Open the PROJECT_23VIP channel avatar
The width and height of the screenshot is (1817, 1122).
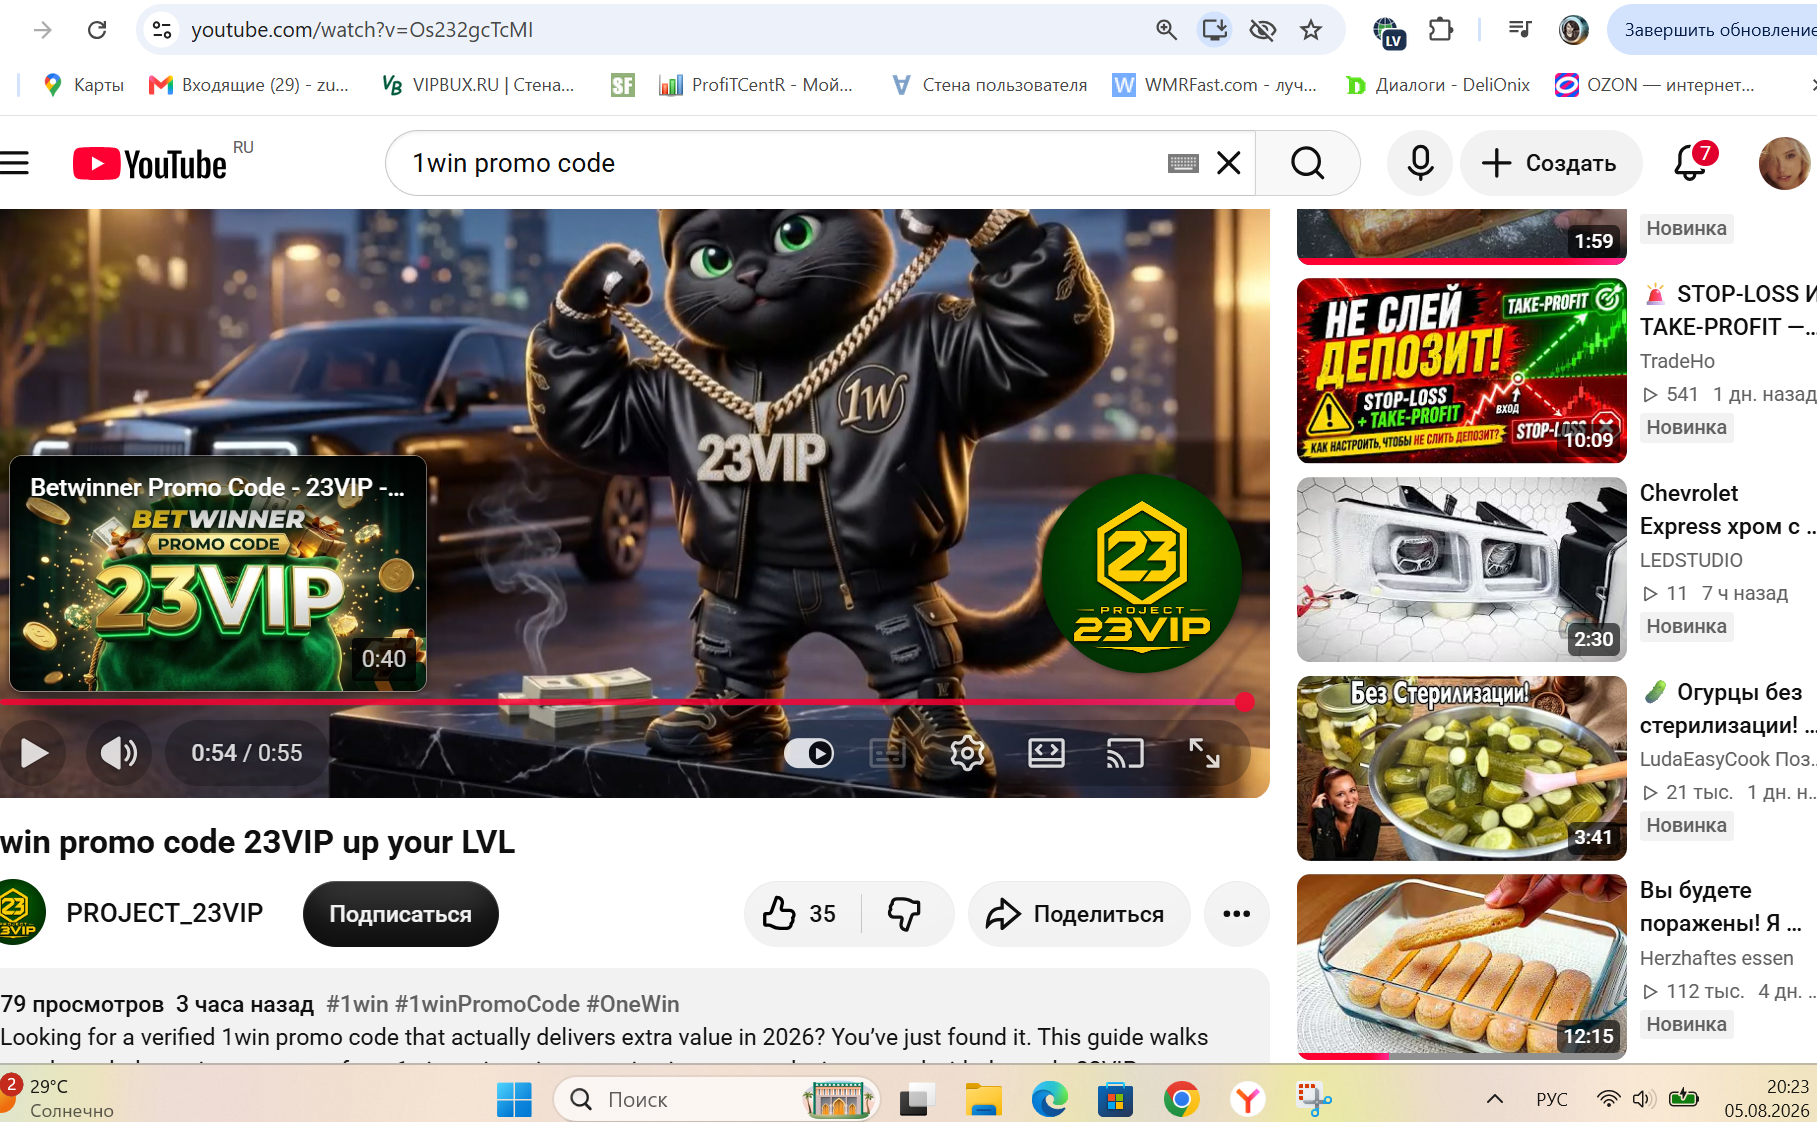(x=21, y=913)
